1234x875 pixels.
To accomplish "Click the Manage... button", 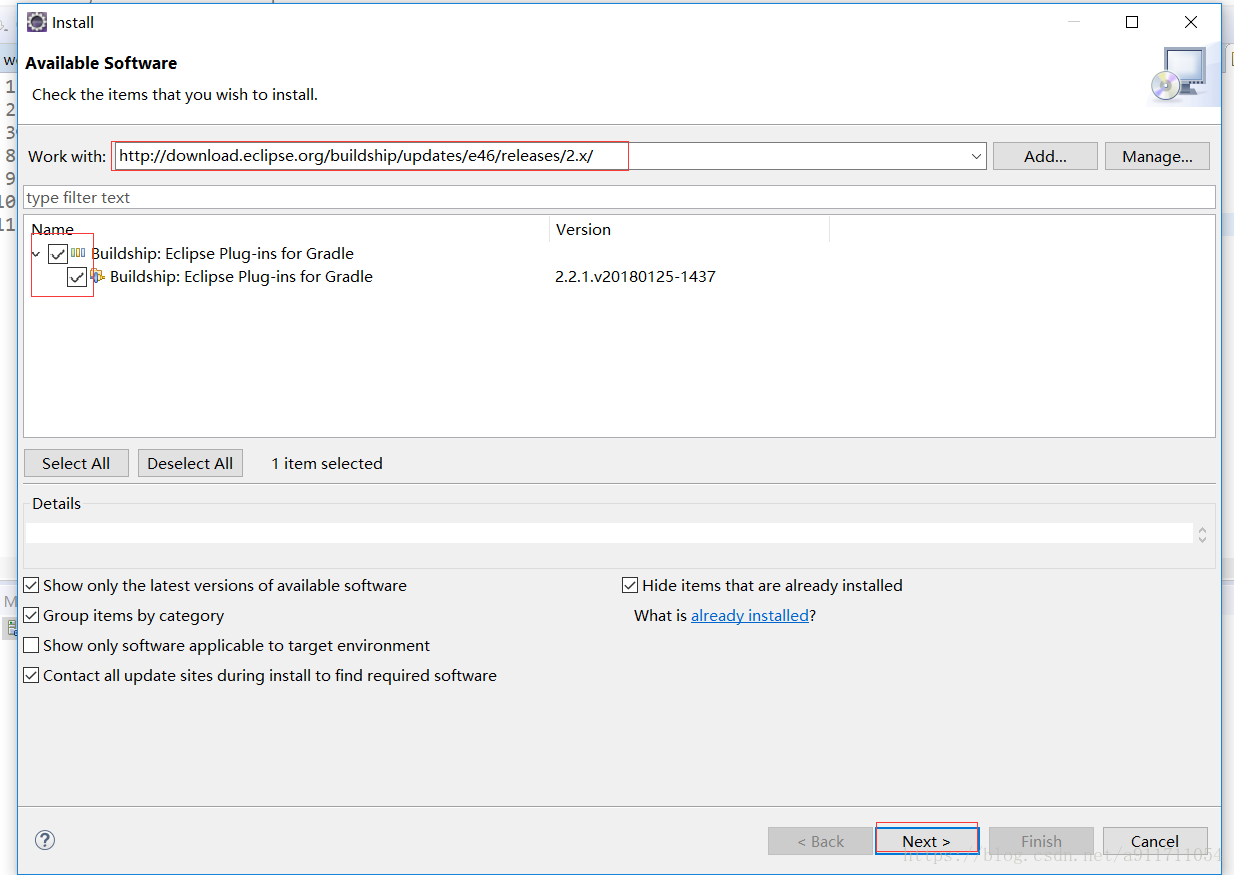I will point(1157,156).
